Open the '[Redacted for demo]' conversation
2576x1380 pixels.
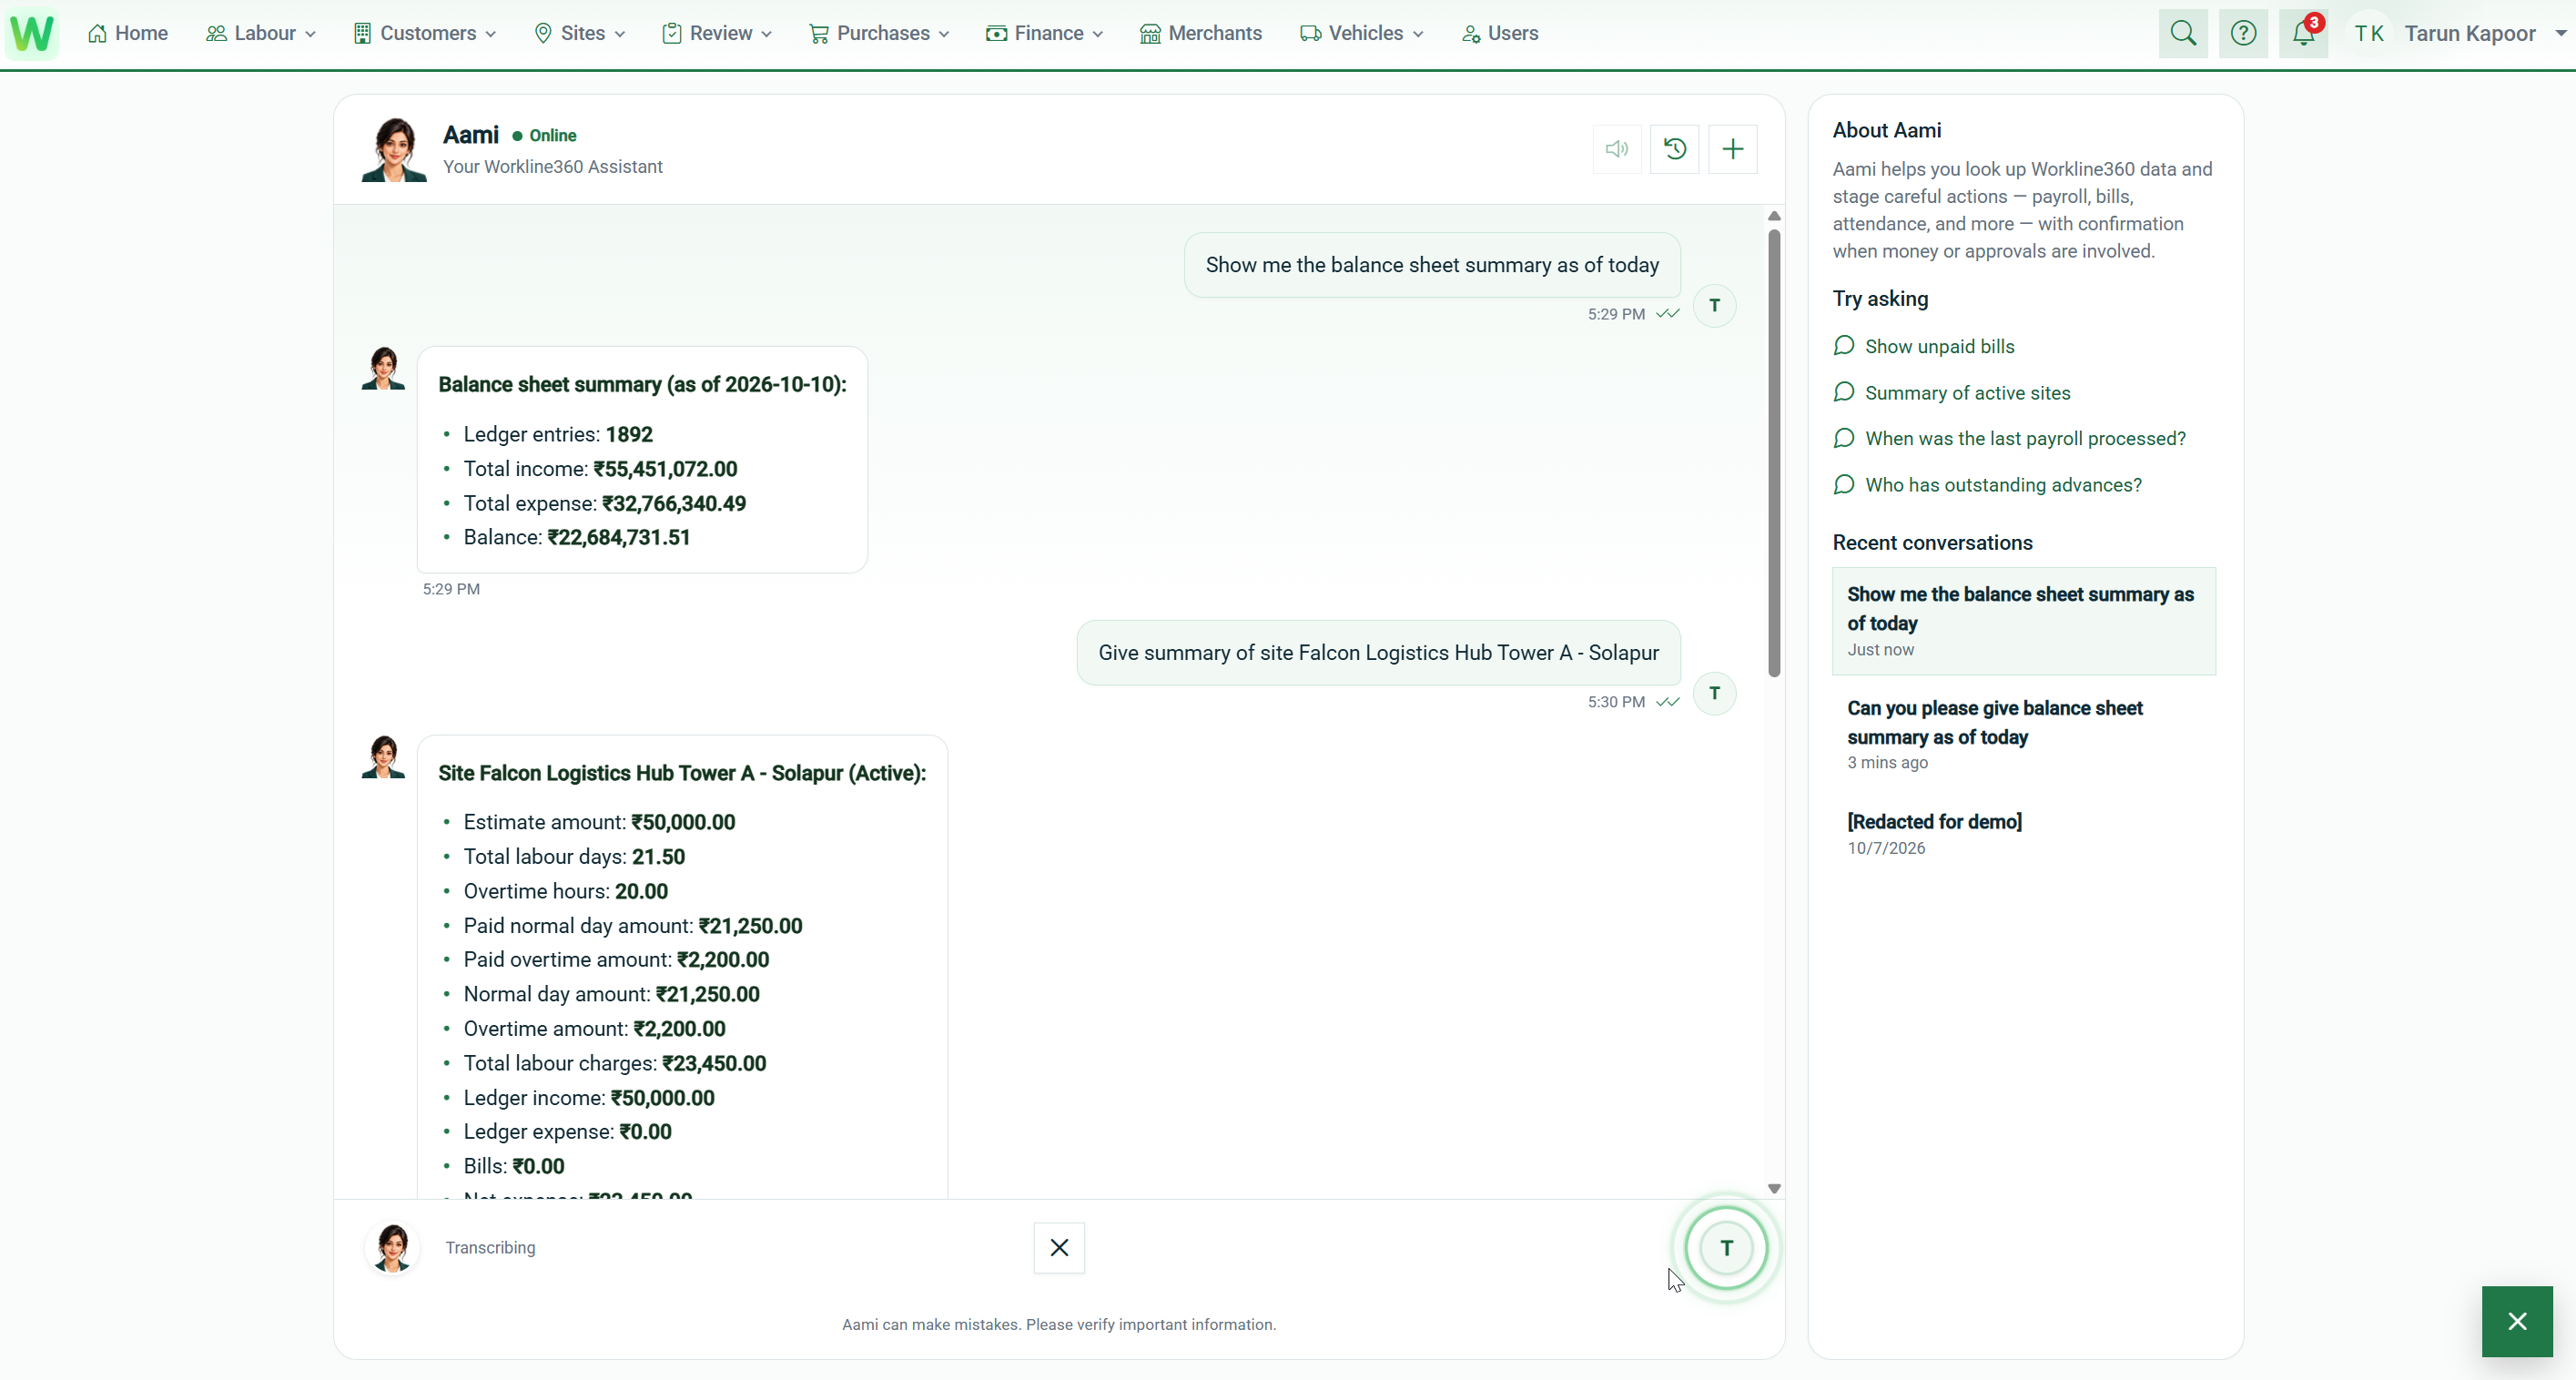point(2024,833)
